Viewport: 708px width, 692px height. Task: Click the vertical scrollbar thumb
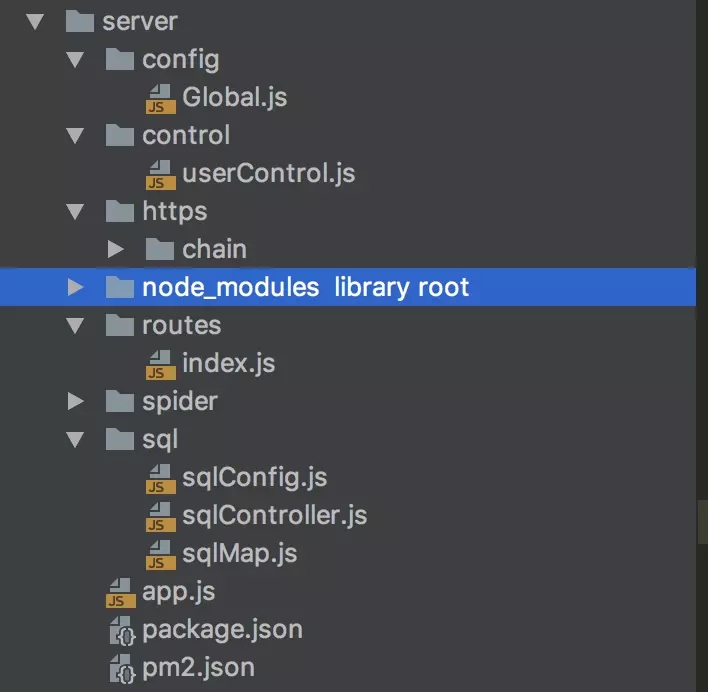(703, 522)
